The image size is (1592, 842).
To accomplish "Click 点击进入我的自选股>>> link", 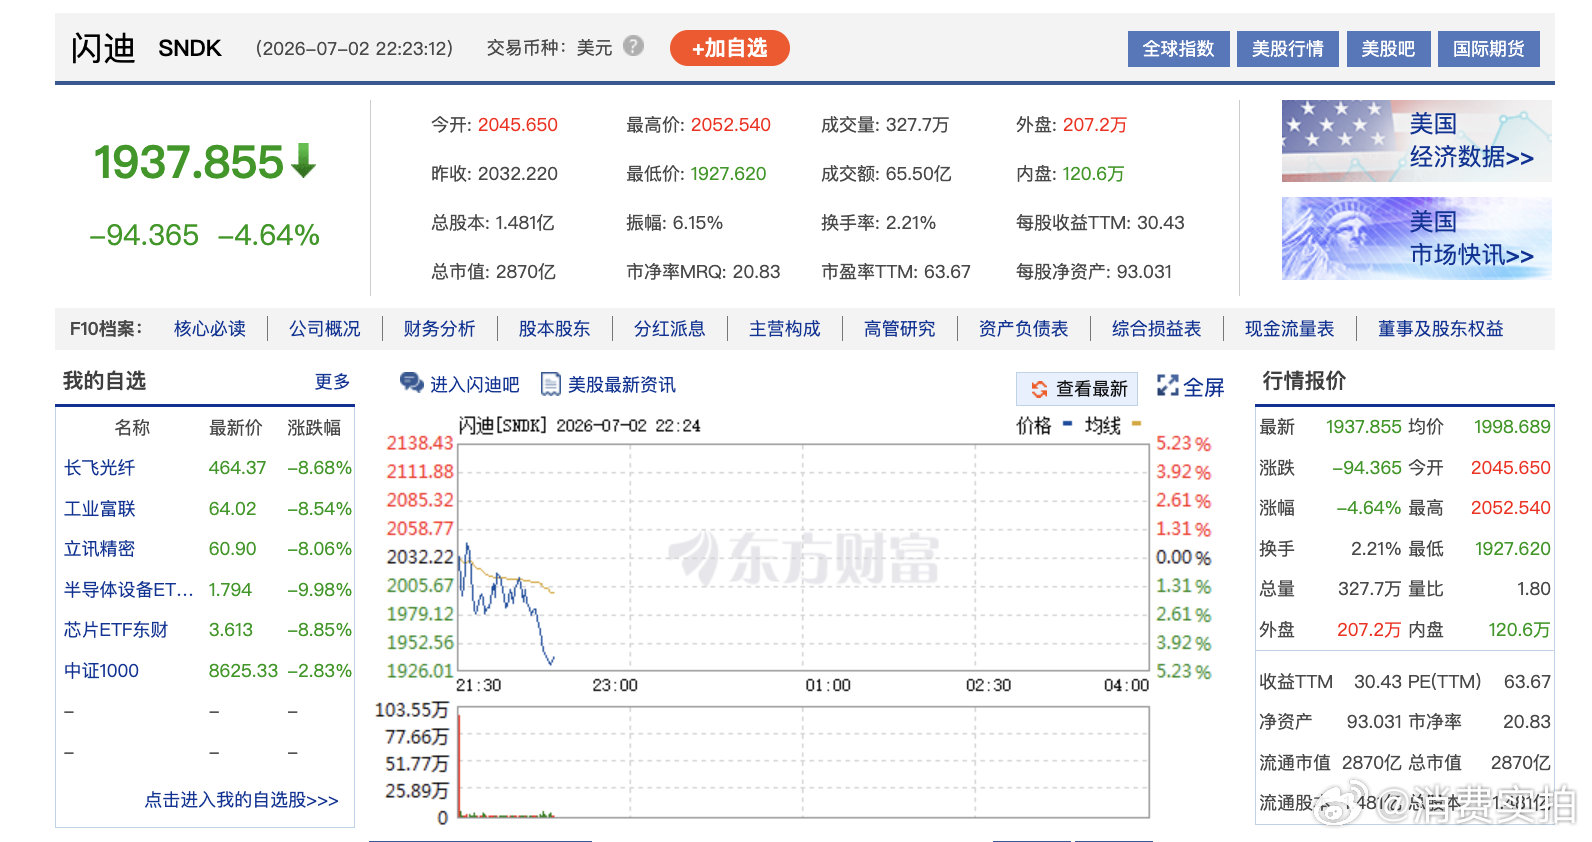I will click(241, 799).
